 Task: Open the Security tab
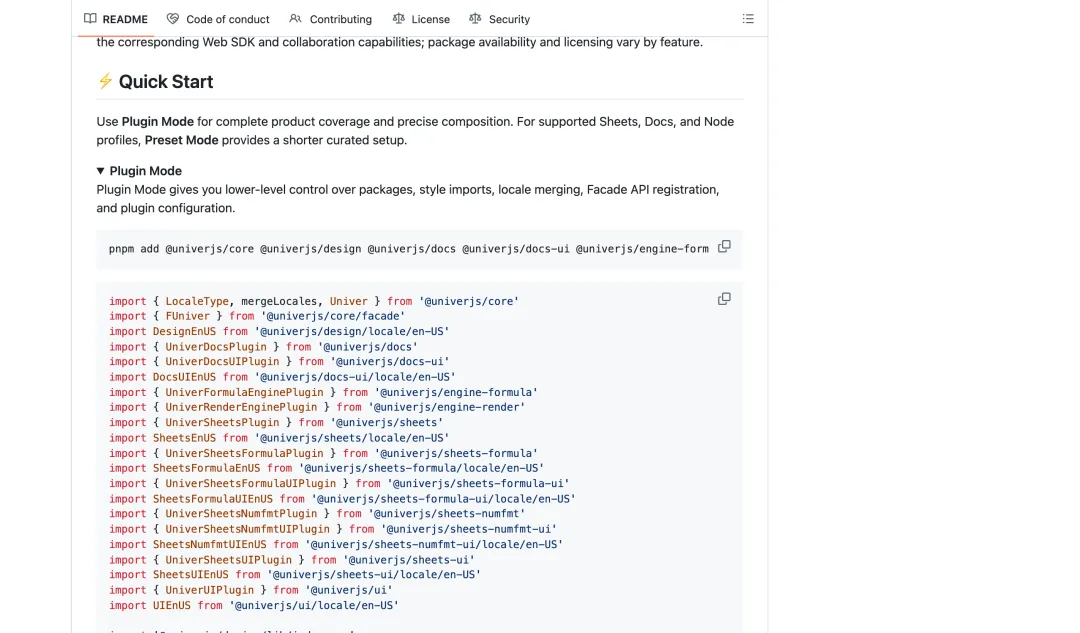509,19
